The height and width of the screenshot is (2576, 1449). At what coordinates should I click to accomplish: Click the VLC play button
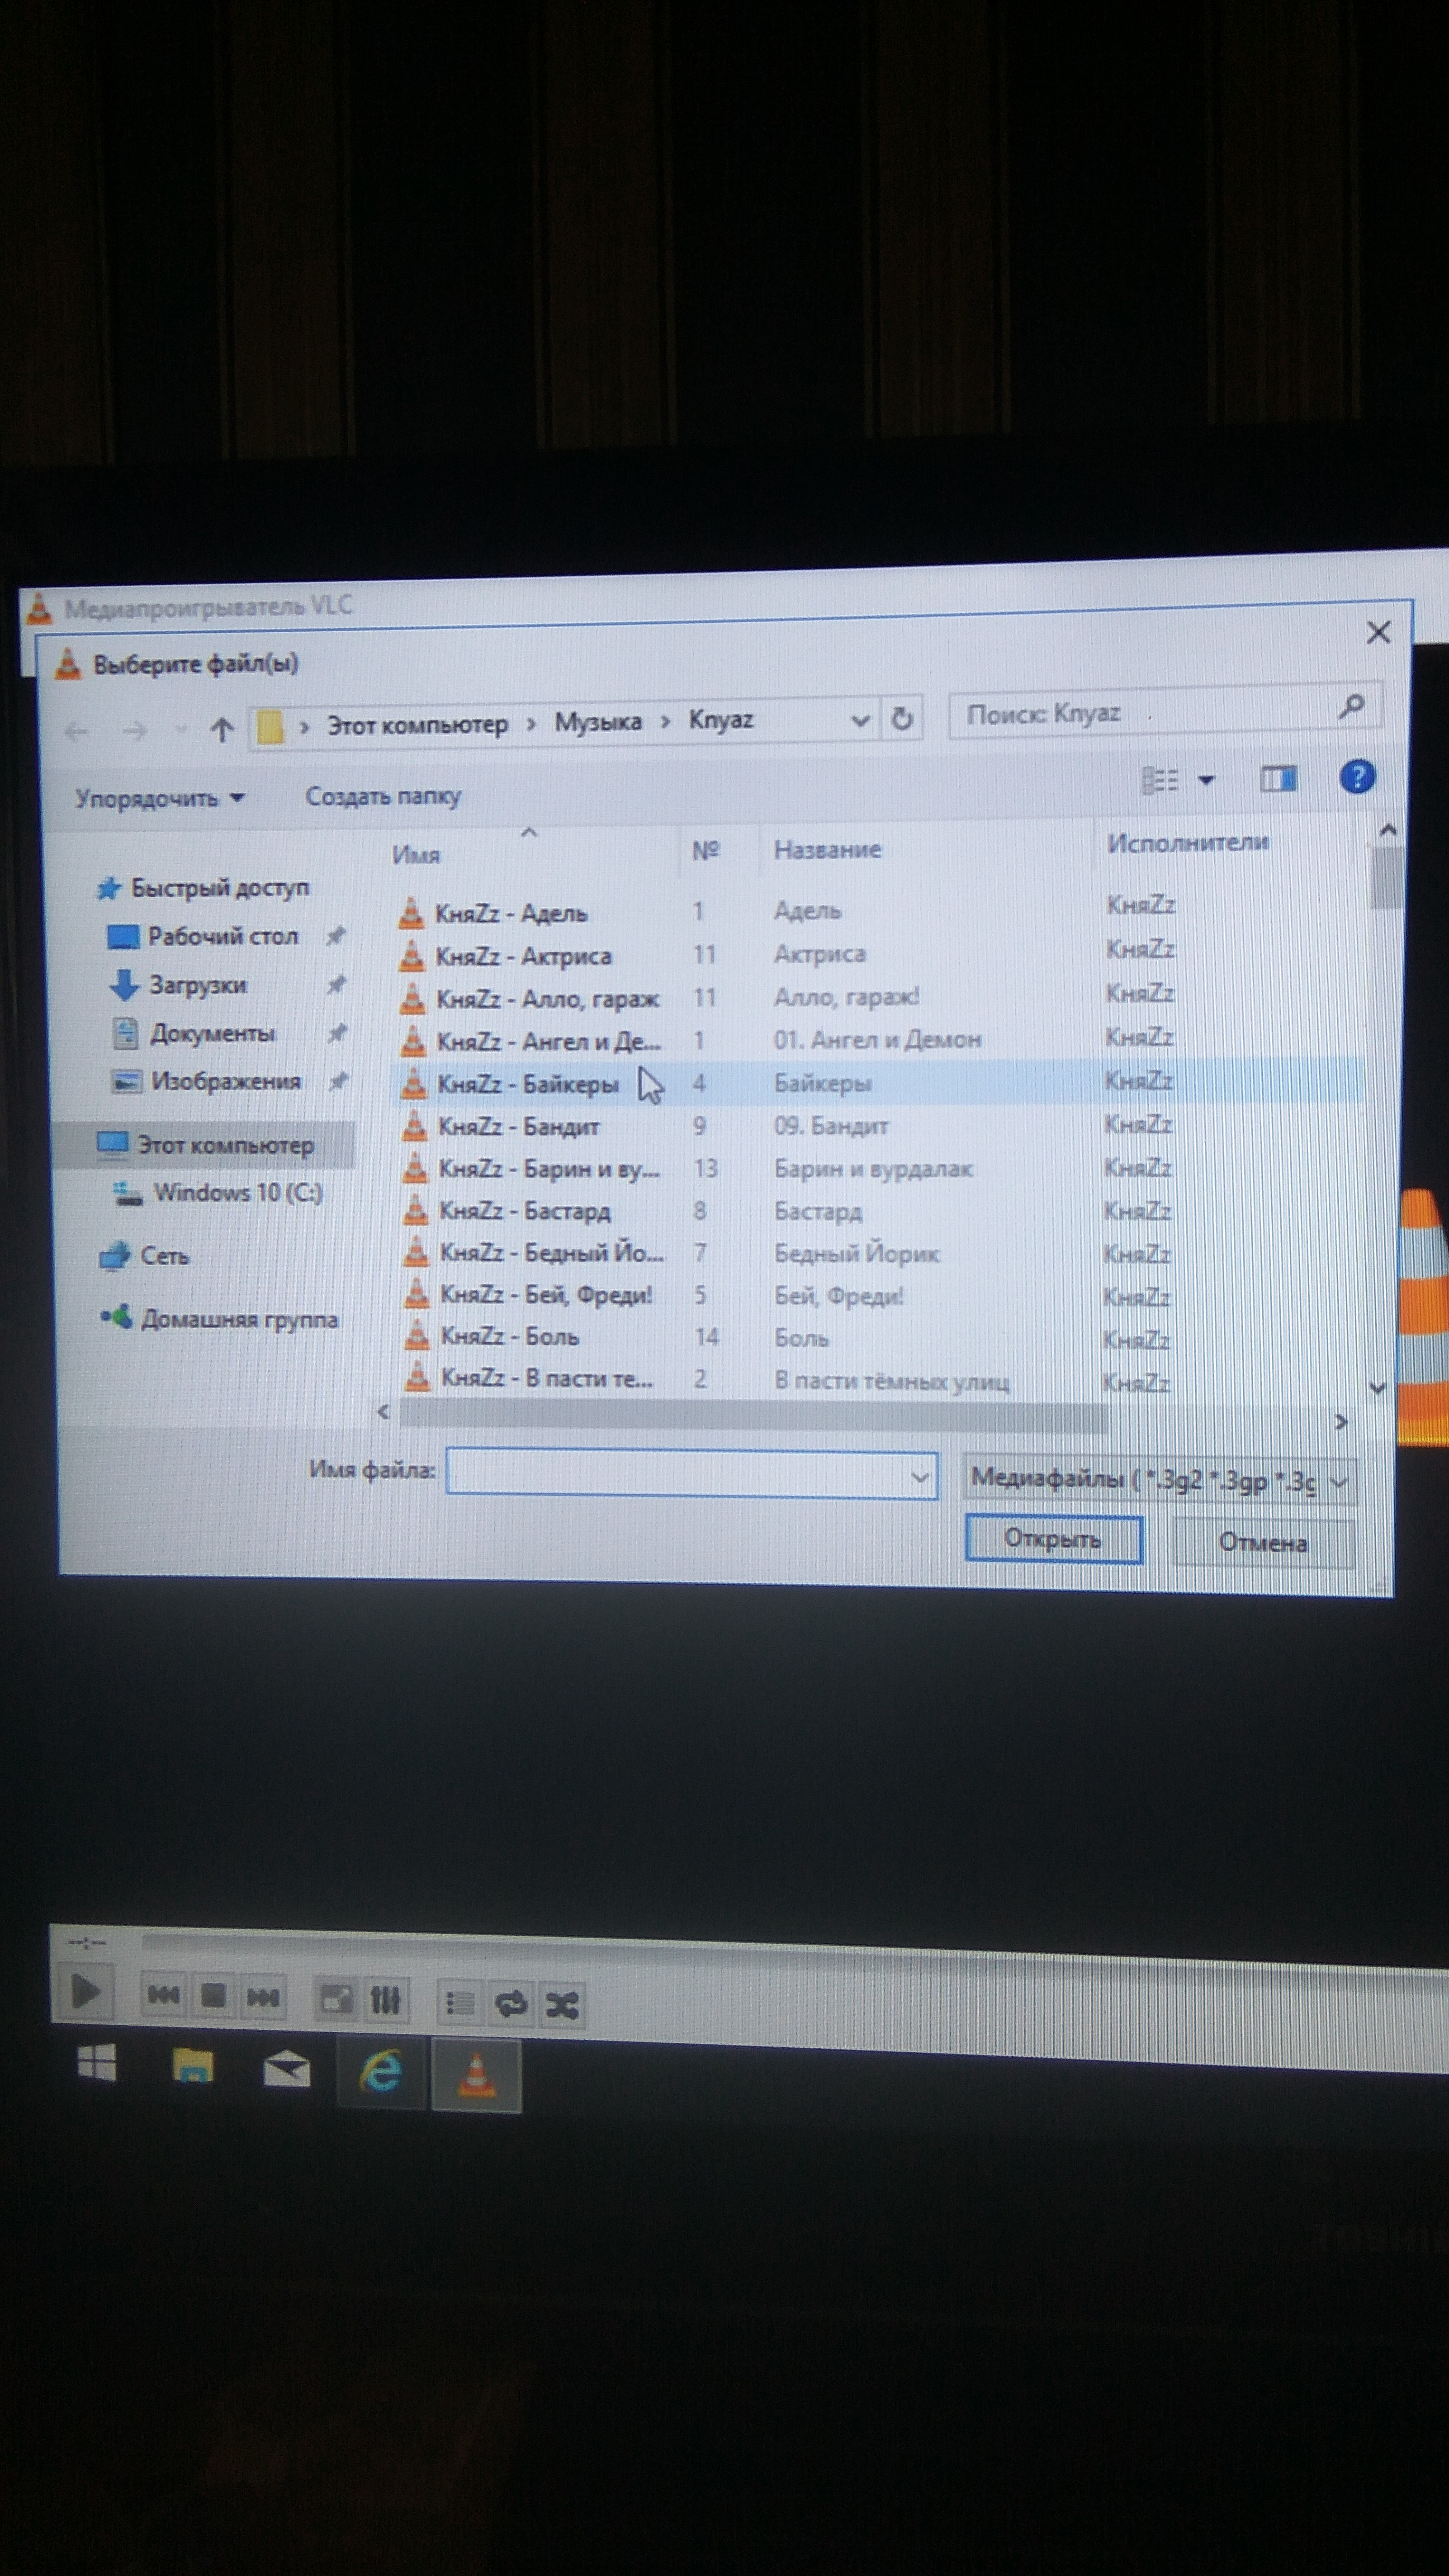pos(85,1993)
